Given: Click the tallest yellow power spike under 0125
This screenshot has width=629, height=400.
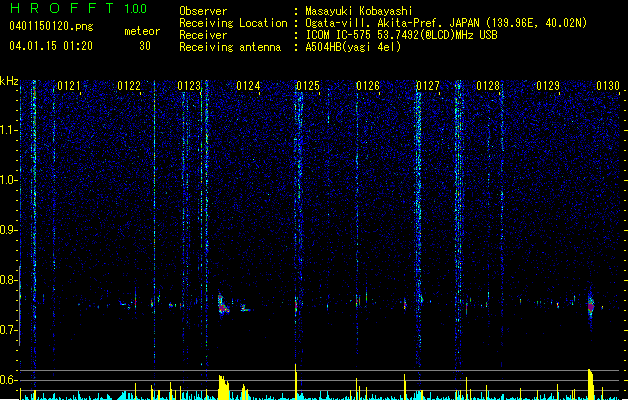Looking at the screenshot, I should (x=296, y=381).
